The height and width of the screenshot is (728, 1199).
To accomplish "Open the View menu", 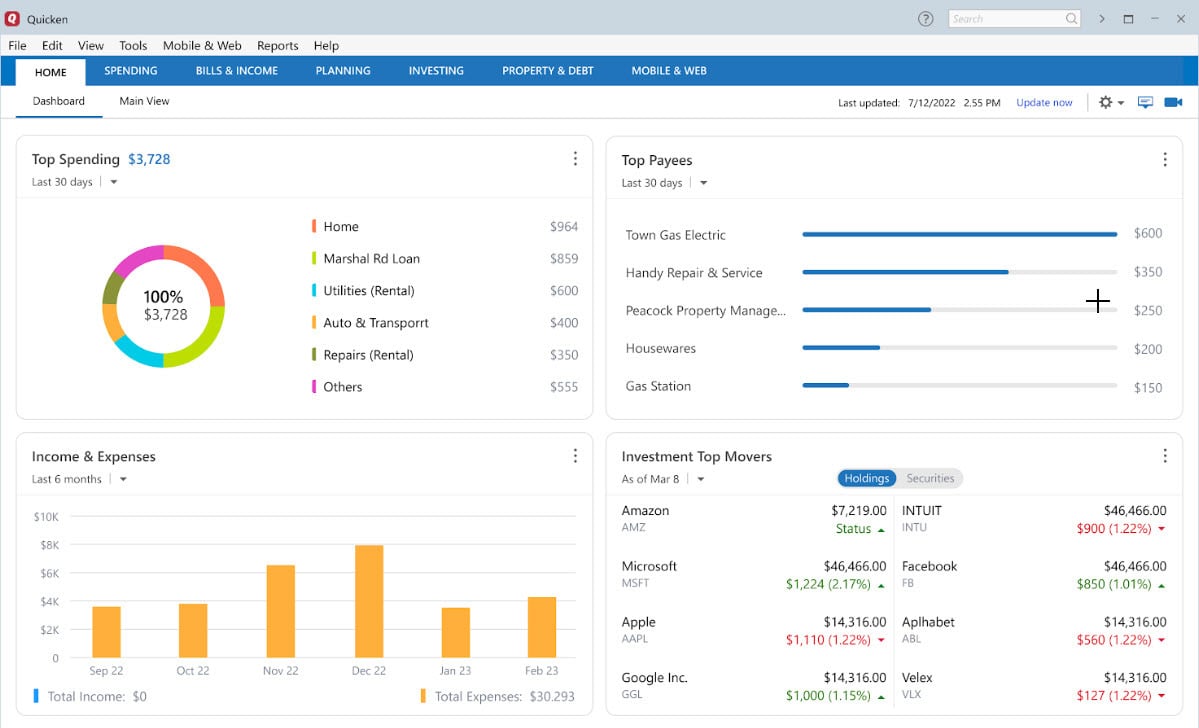I will click(90, 45).
